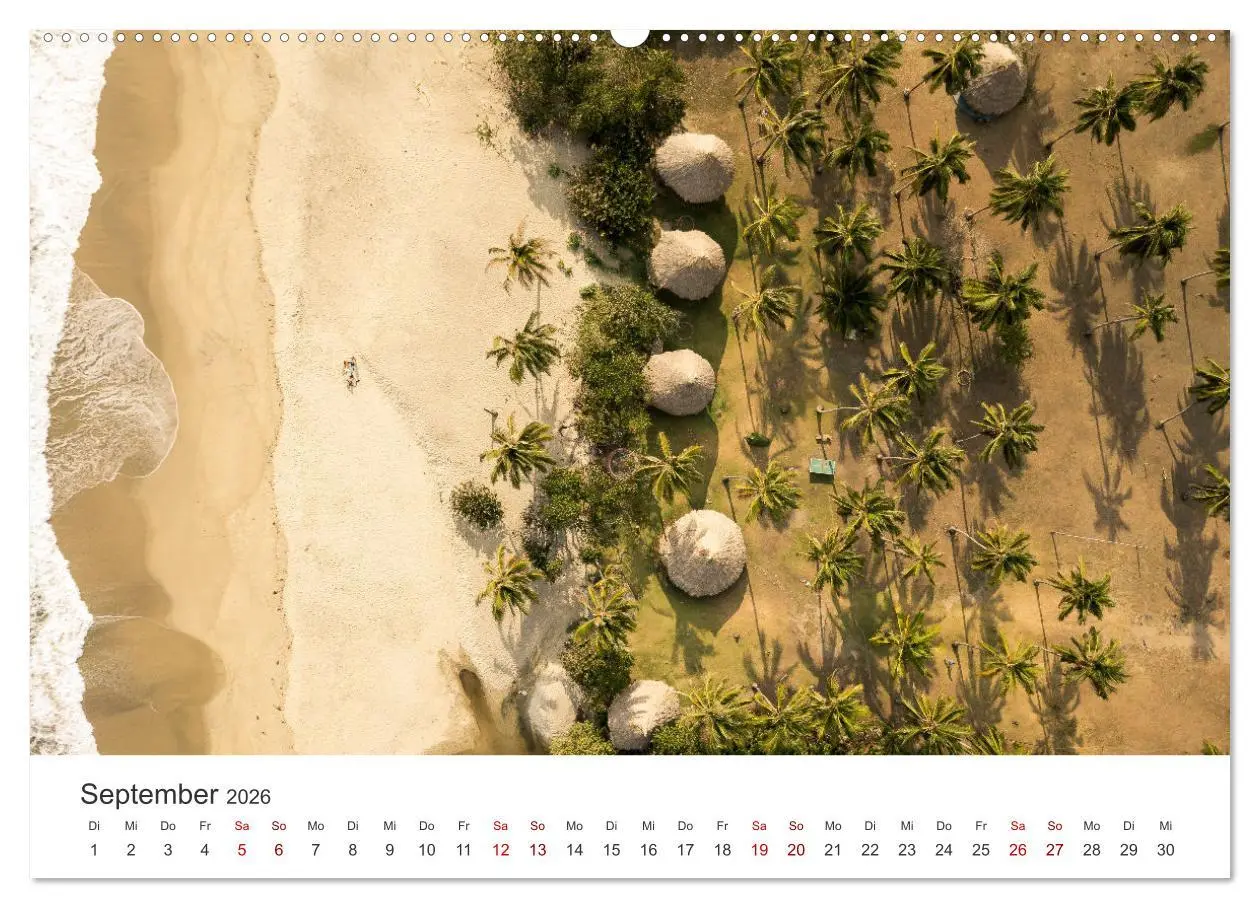Click the date 15
Screen dimensions: 1260x908
(x=611, y=850)
